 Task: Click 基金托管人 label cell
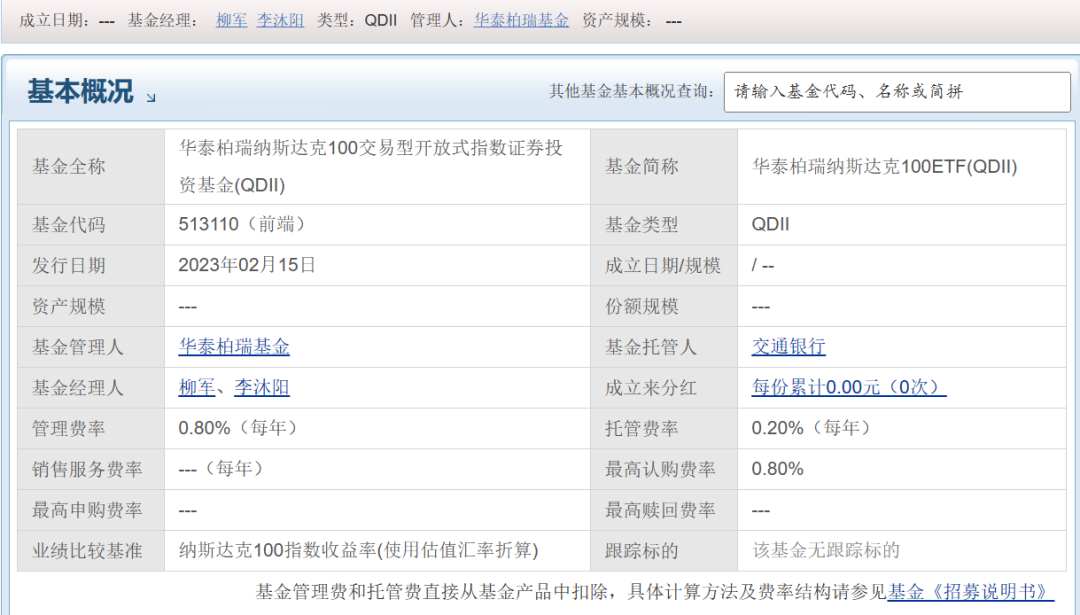(664, 346)
